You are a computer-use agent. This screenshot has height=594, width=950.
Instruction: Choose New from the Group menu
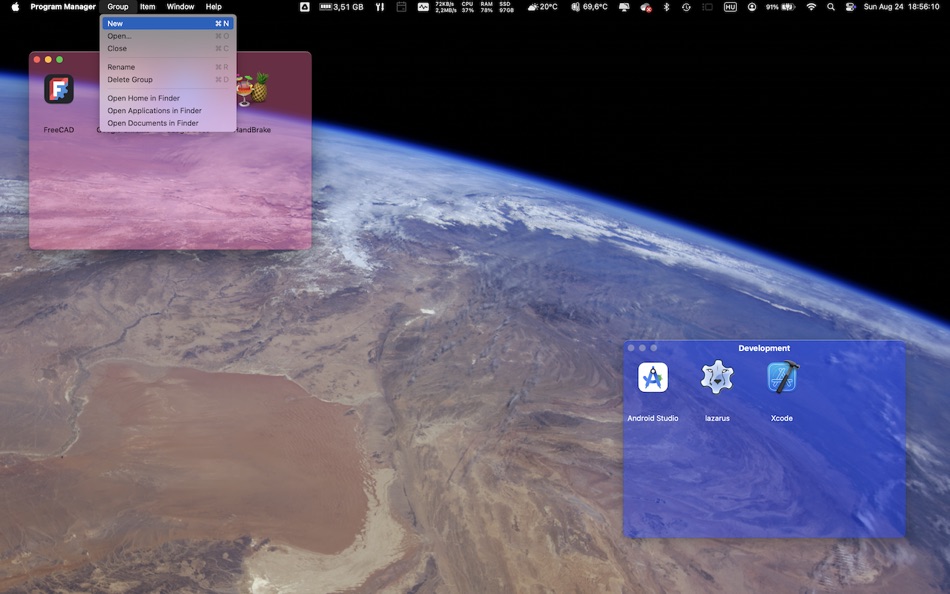[x=168, y=23]
